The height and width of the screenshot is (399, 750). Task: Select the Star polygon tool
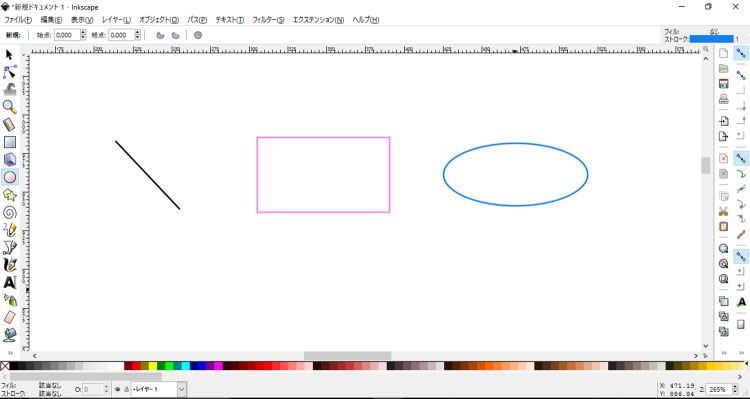10,195
